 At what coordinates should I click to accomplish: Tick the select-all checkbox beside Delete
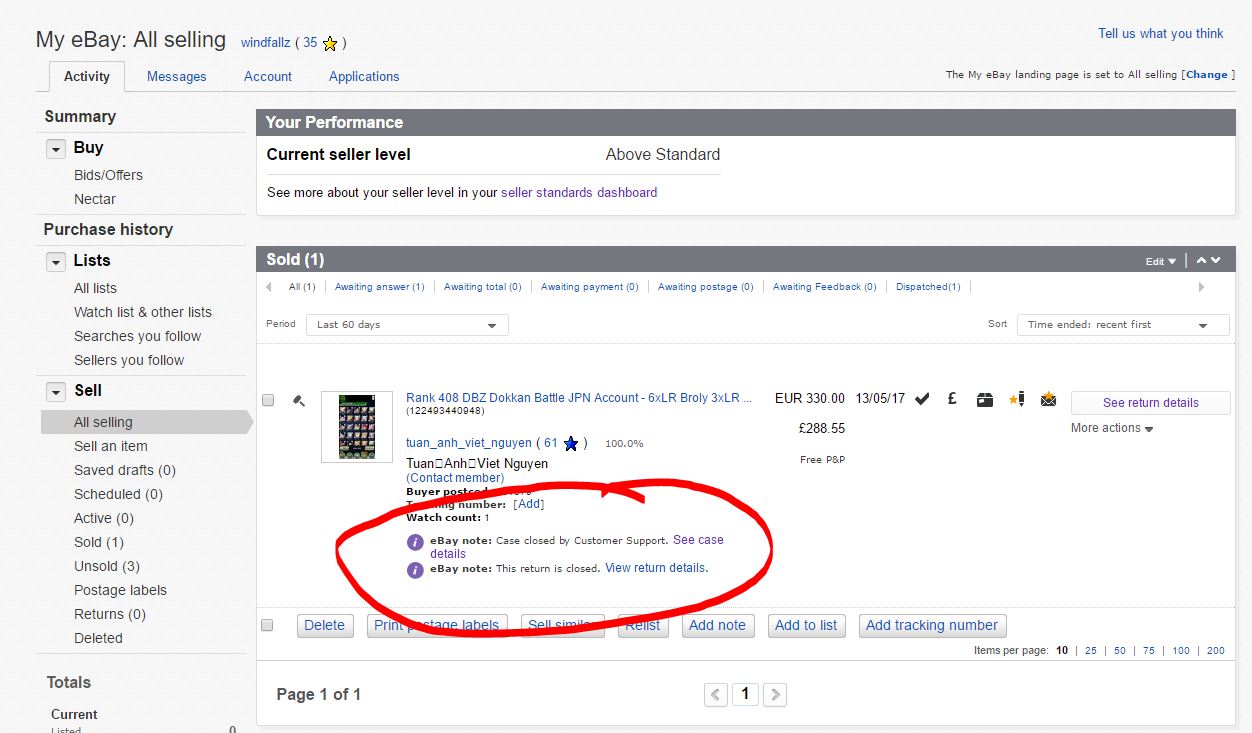click(267, 625)
